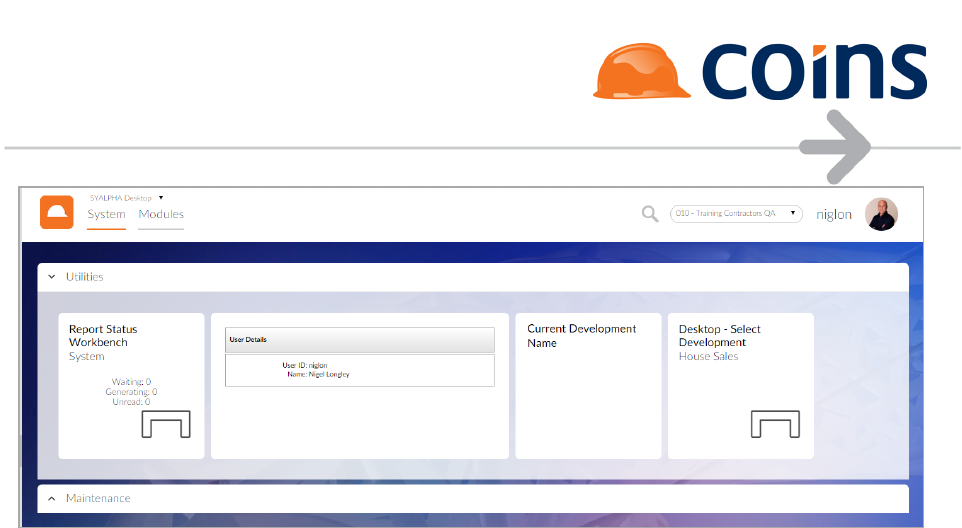Screen dimensions: 962x528
Task: Click the orange COINS hard hat home icon
Action: pos(56,212)
